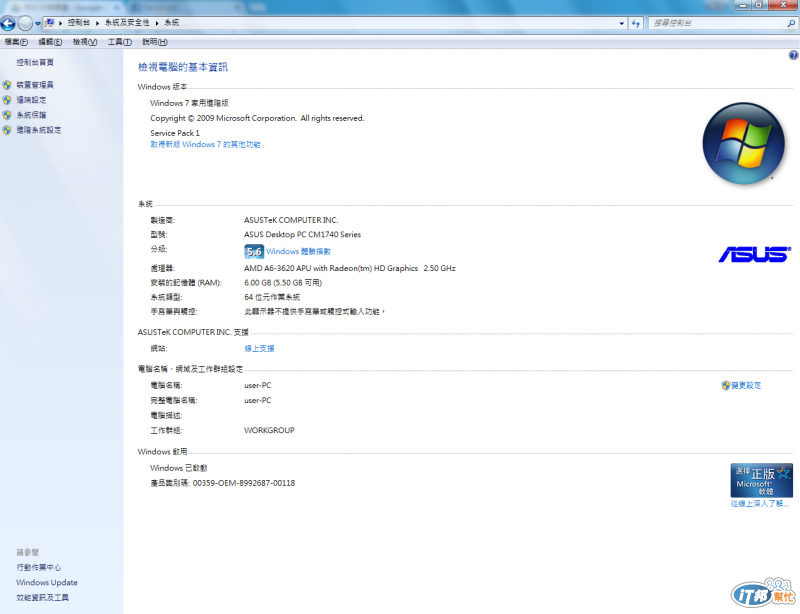Click the search magnifier icon
Viewport: 800px width, 614px height.
[791, 23]
